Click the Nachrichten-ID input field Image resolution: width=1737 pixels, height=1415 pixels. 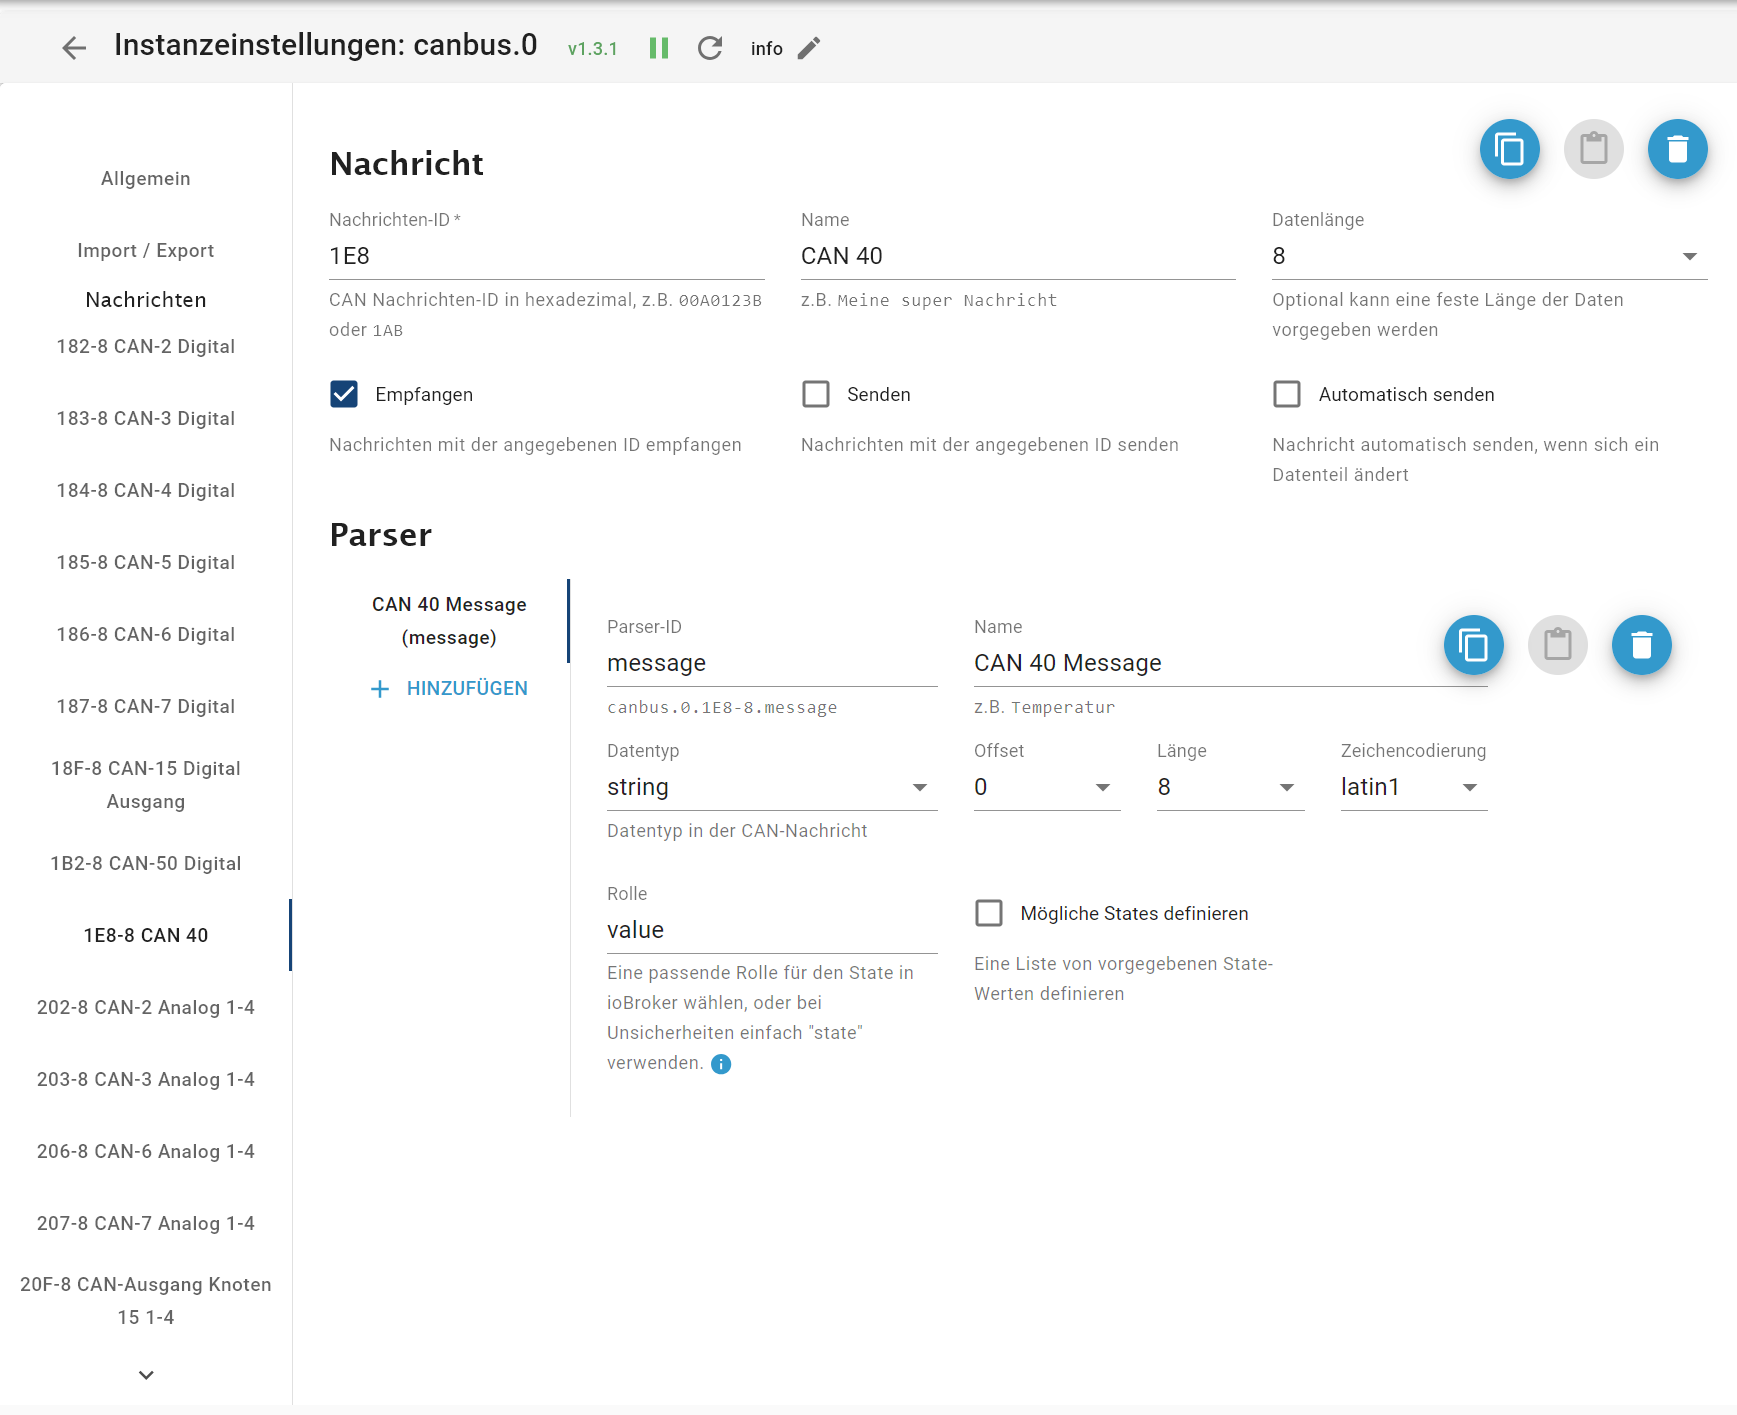point(546,256)
